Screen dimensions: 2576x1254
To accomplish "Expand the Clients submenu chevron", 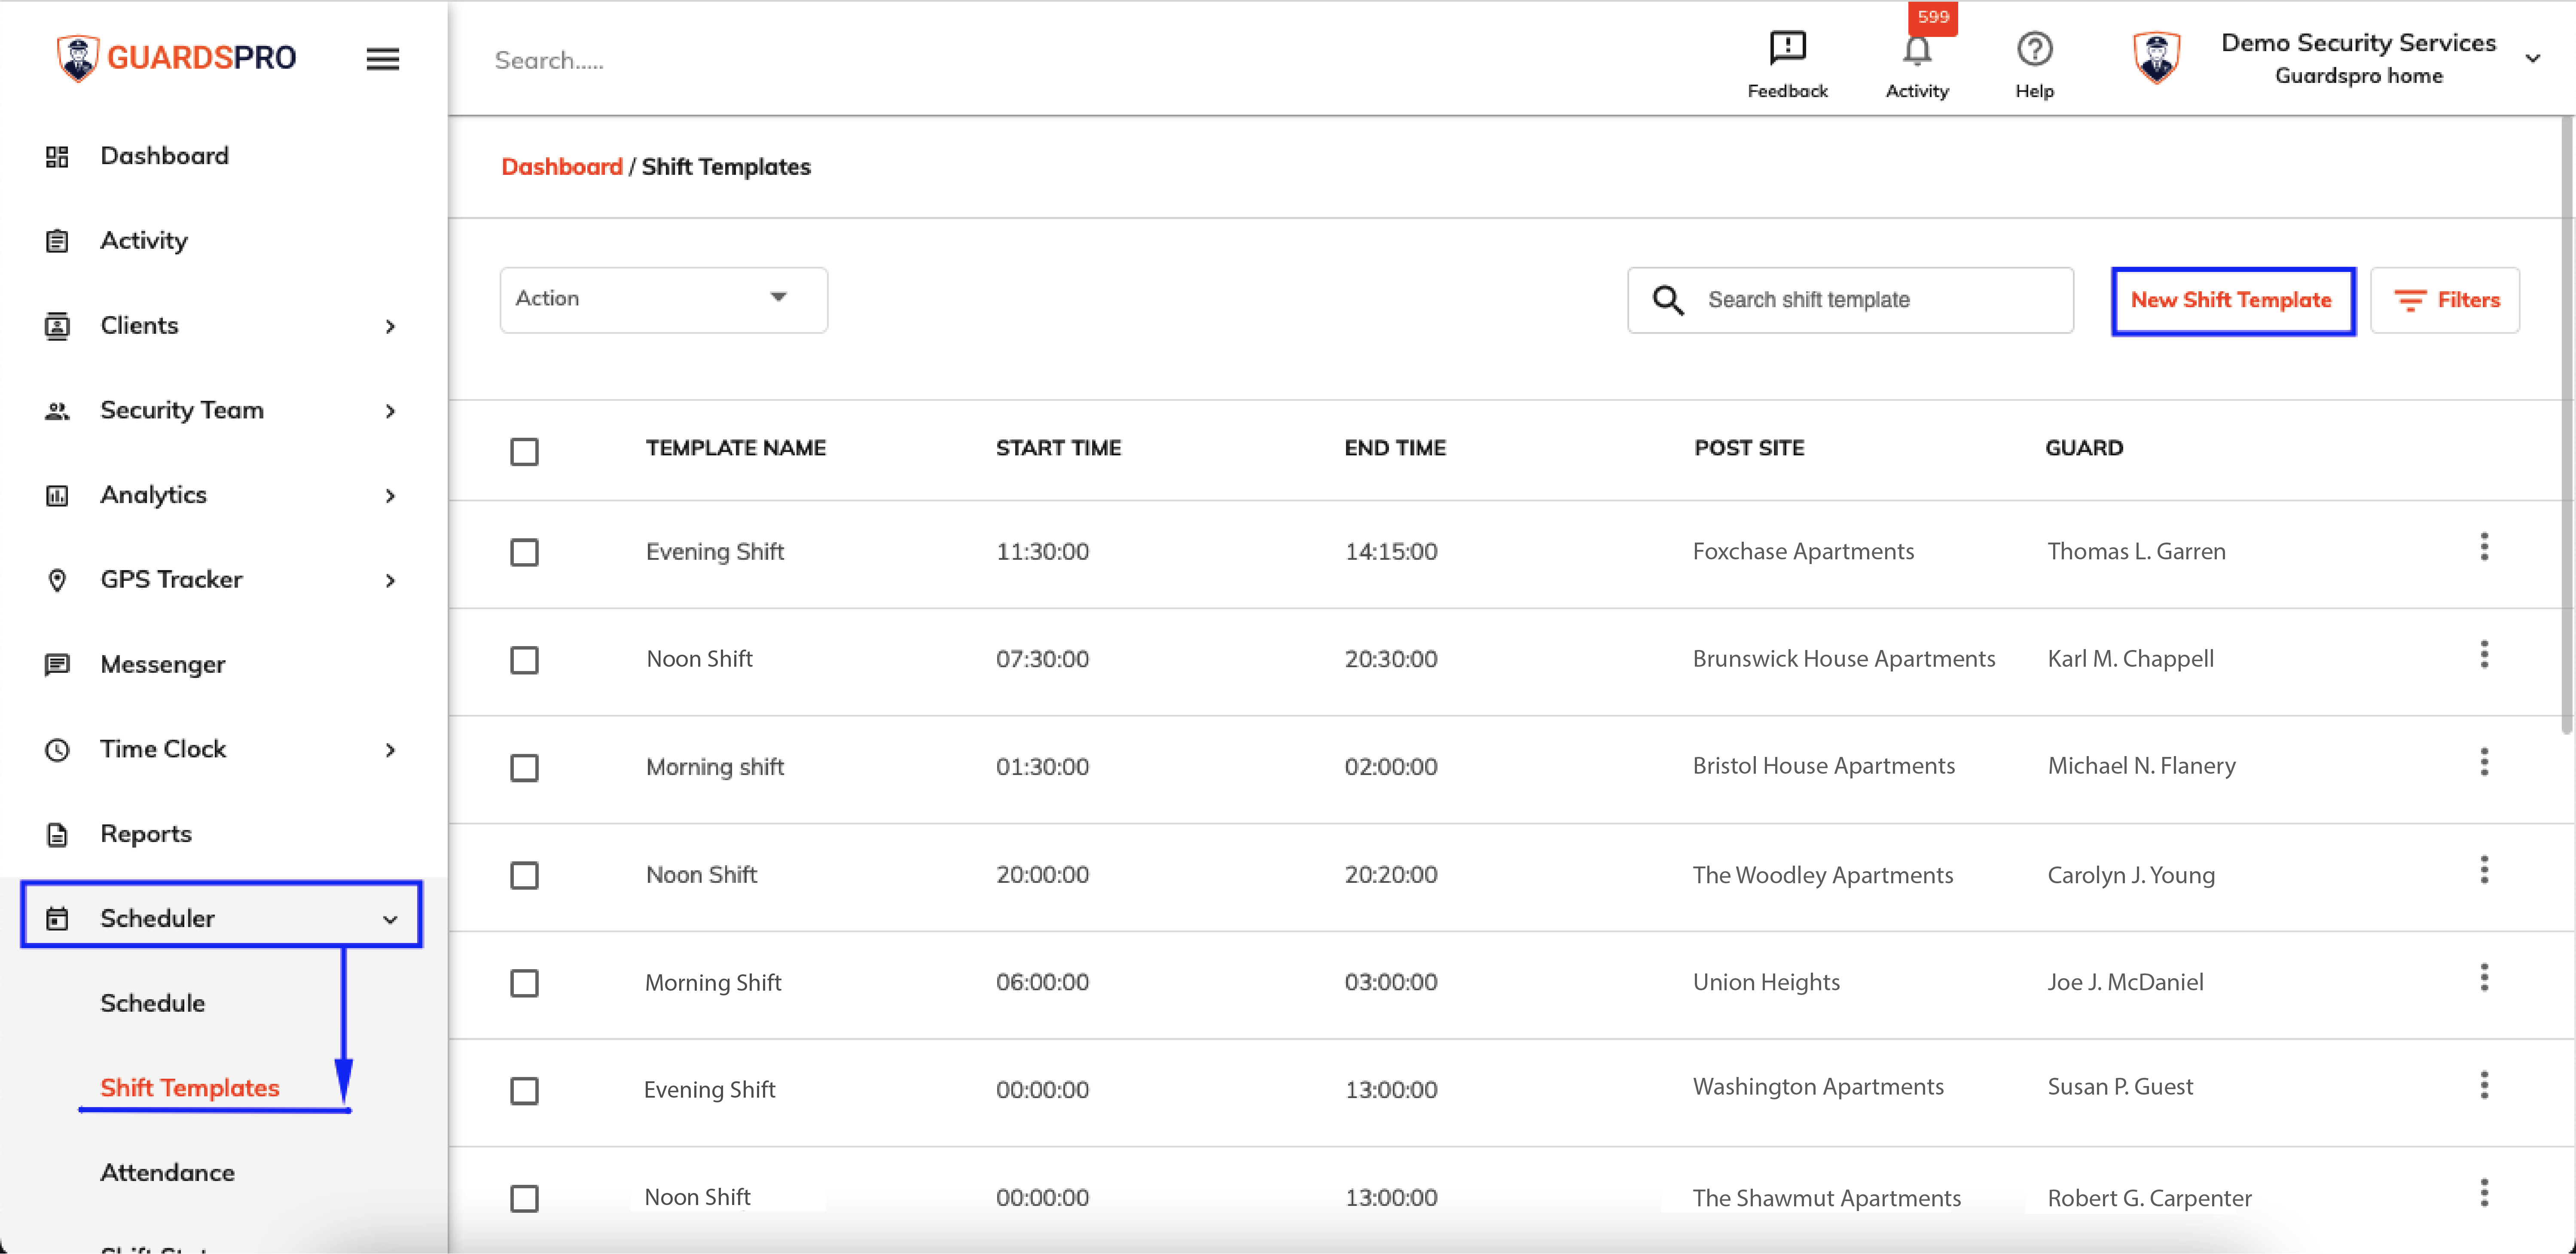I will 390,327.
